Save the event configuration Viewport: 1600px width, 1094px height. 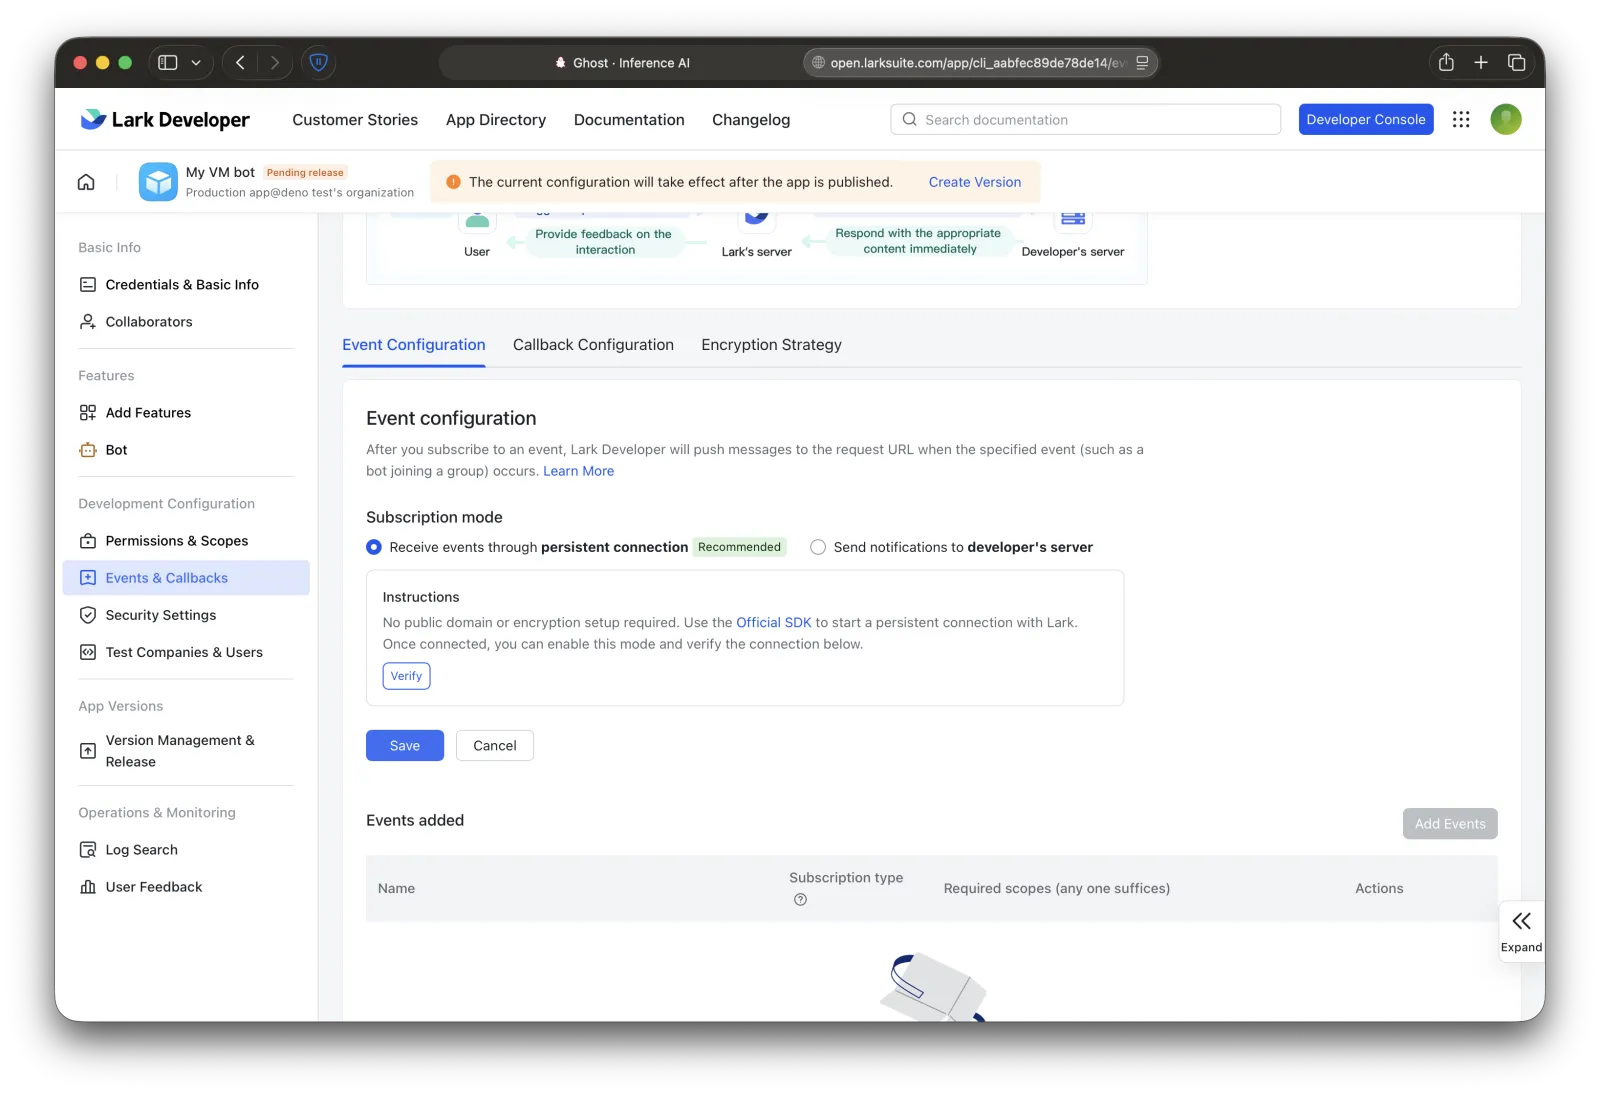click(x=405, y=746)
